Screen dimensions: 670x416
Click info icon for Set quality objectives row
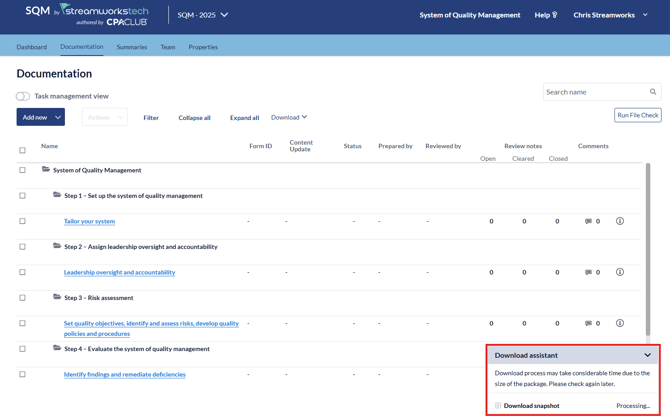click(620, 323)
